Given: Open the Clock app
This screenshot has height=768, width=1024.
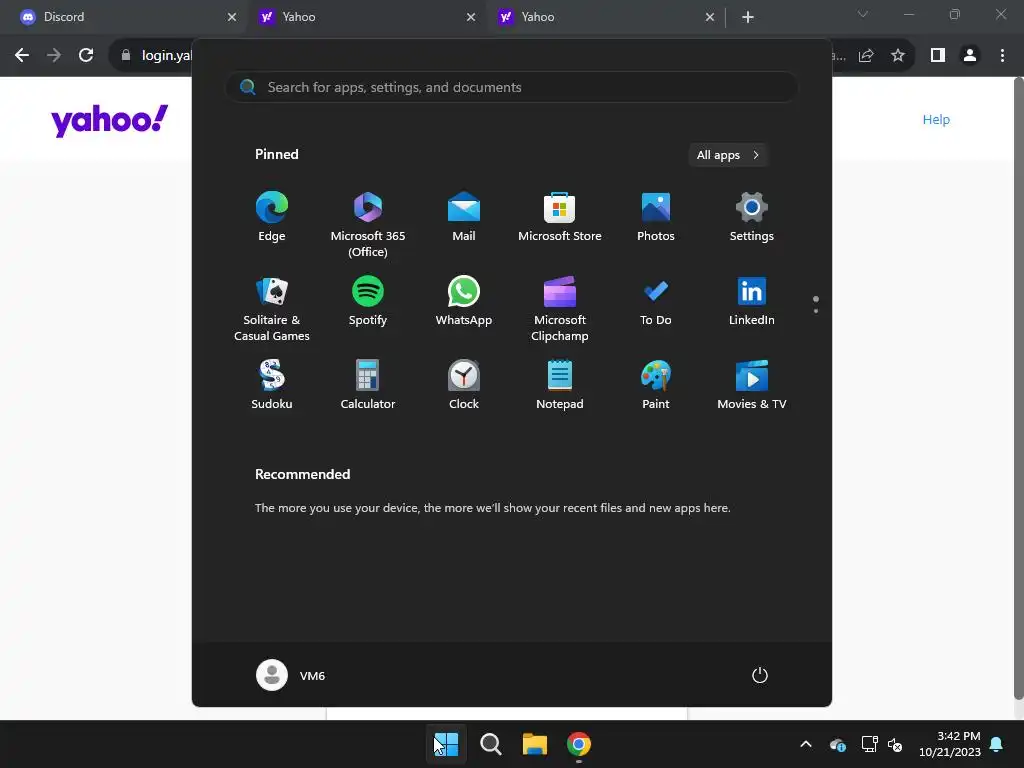Looking at the screenshot, I should (464, 385).
